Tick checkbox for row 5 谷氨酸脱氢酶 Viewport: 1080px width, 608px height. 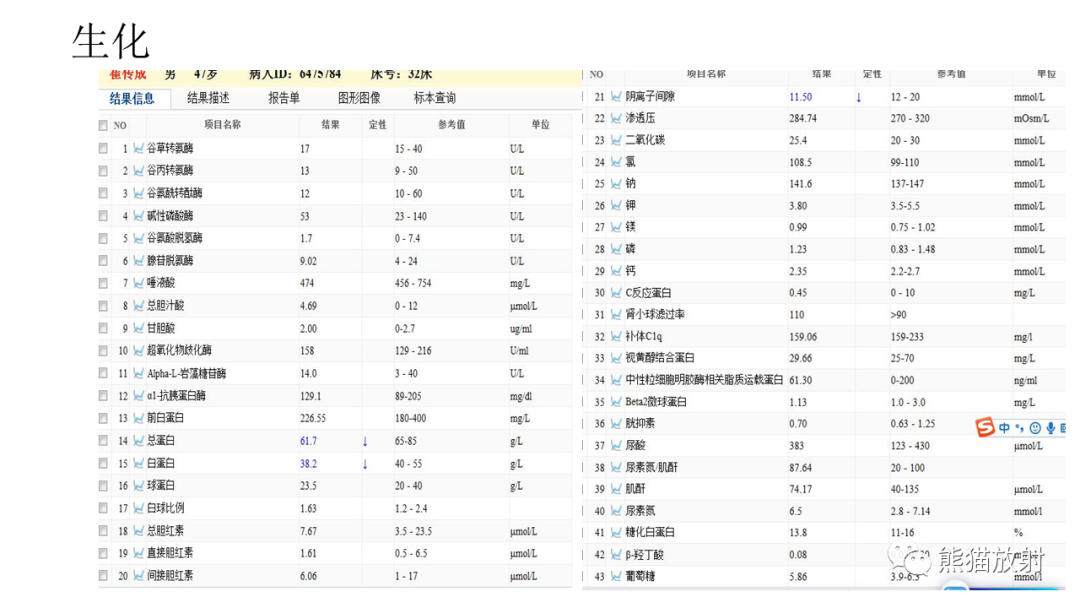point(103,238)
